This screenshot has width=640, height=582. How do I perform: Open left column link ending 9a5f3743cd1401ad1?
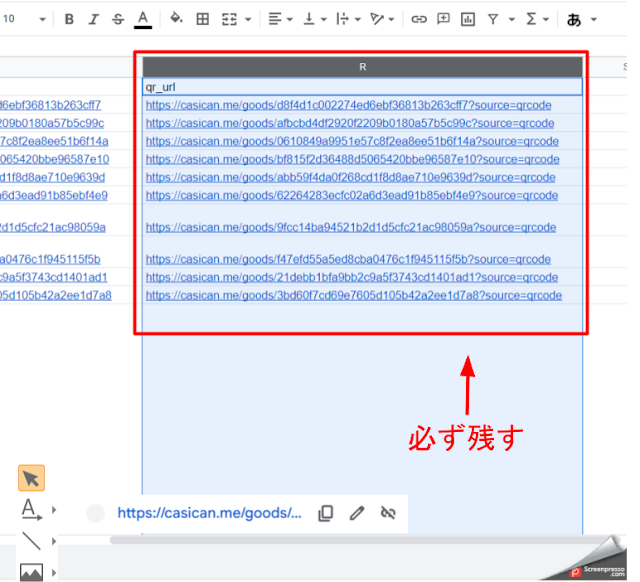point(53,277)
